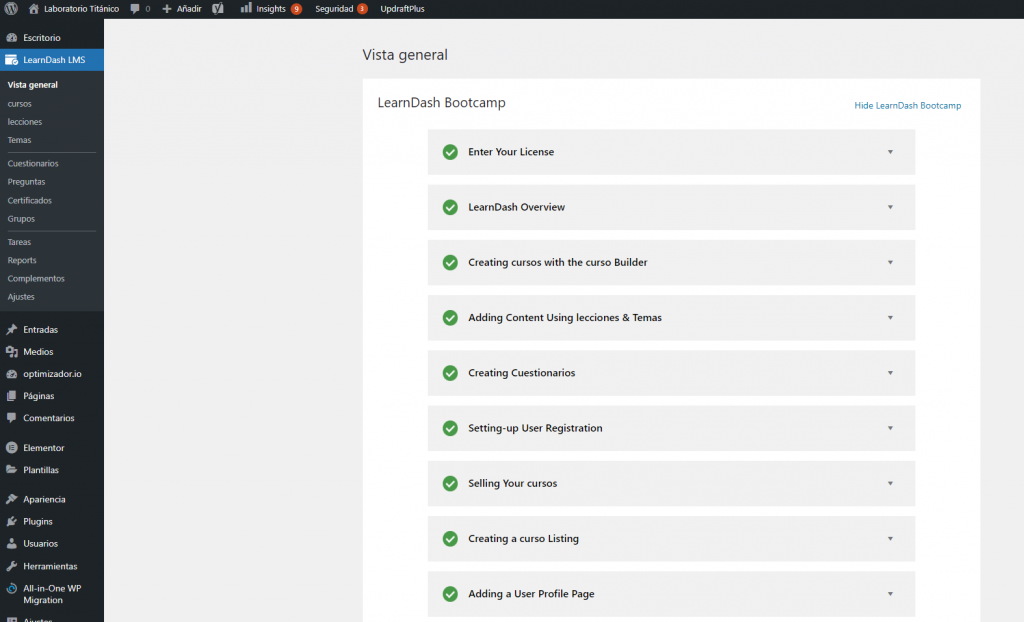Open the comments bubble icon in admin bar
This screenshot has width=1024, height=622.
(135, 8)
